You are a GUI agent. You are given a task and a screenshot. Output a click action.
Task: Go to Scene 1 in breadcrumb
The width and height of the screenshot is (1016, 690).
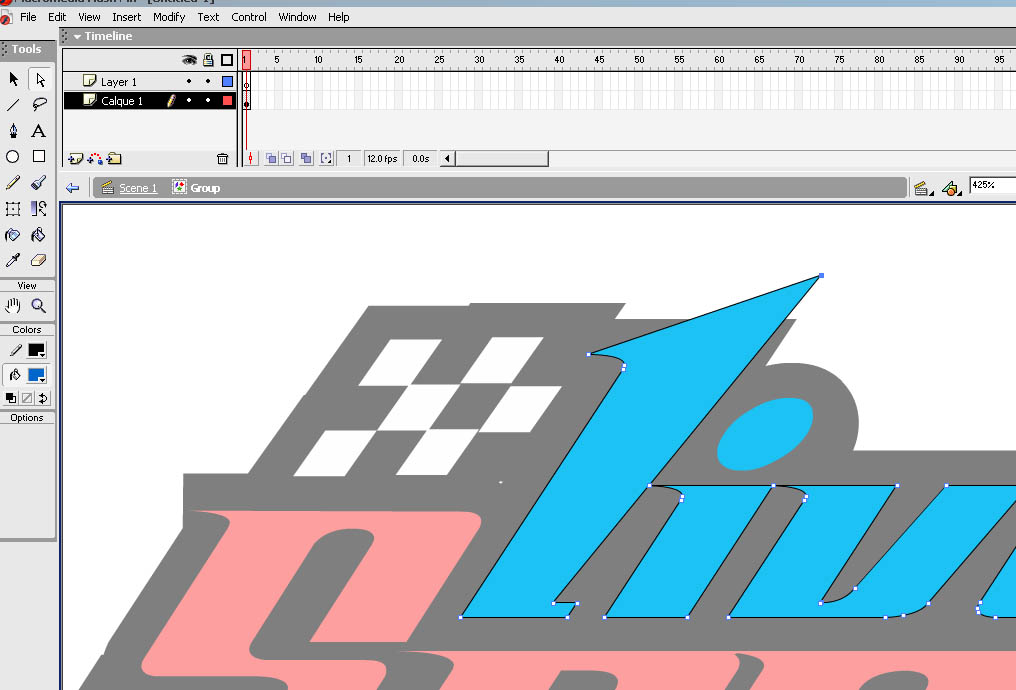(x=138, y=188)
